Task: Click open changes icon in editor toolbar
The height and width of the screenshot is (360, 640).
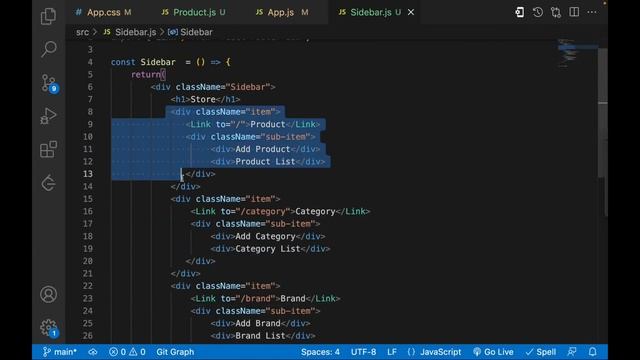Action: 520,12
